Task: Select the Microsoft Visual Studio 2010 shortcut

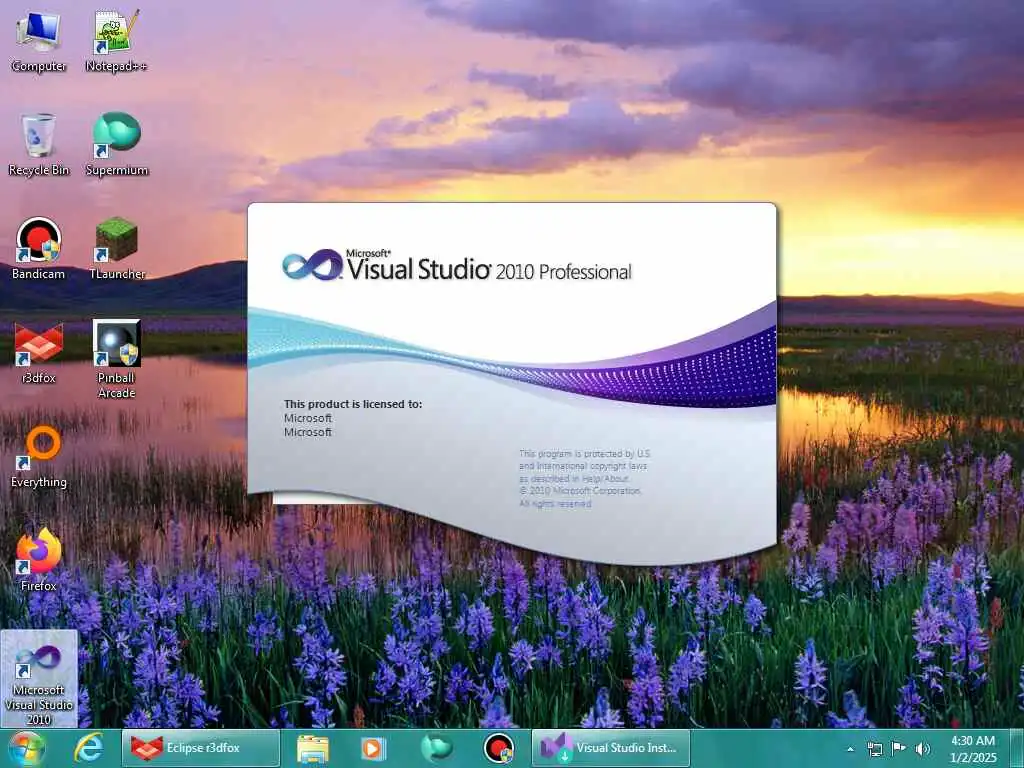Action: tap(39, 679)
